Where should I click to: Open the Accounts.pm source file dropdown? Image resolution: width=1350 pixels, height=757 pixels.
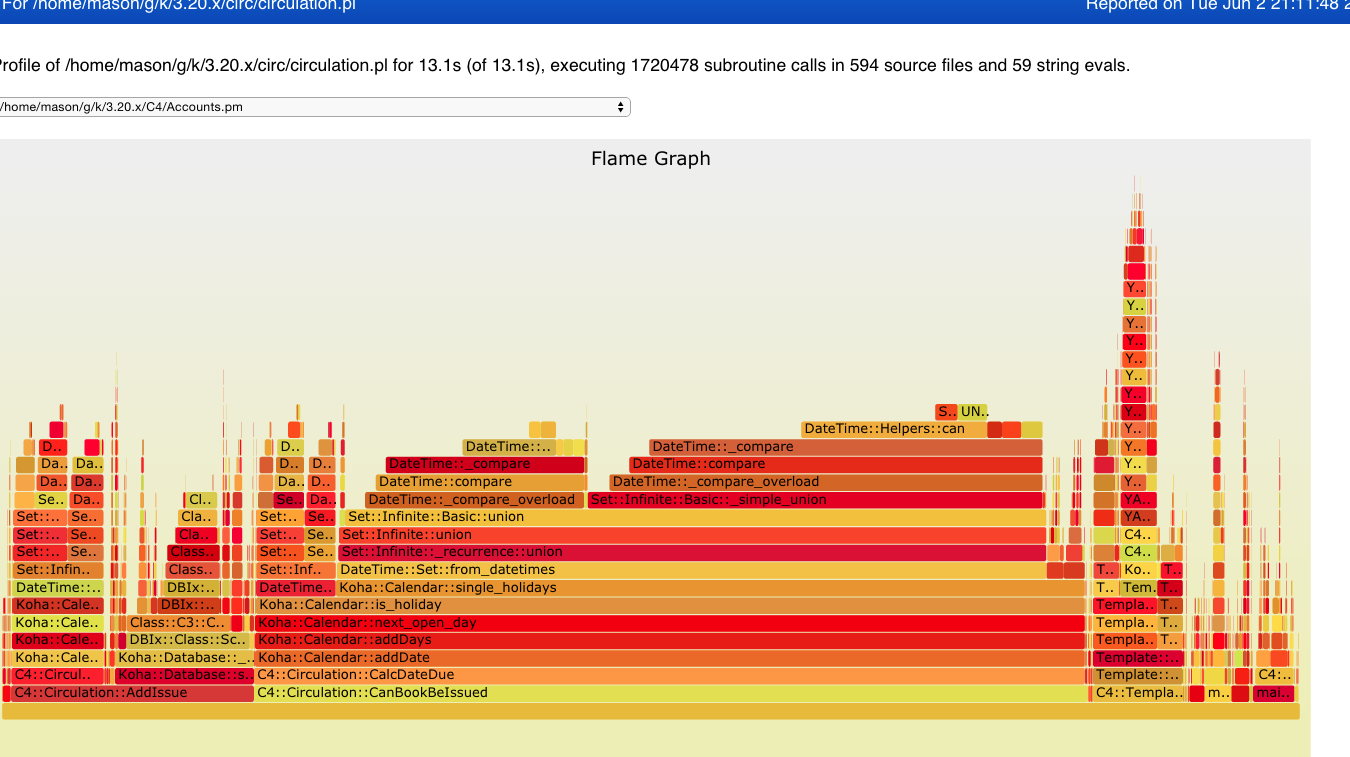(314, 107)
